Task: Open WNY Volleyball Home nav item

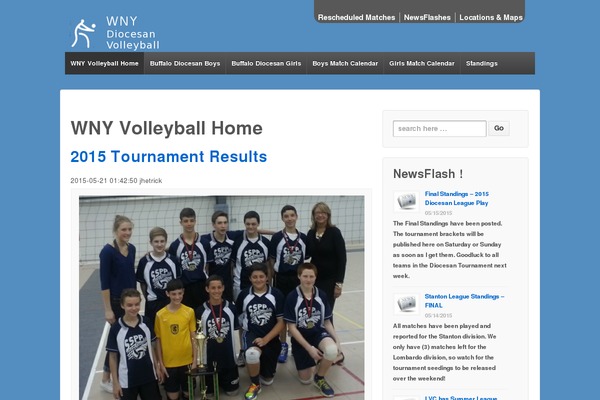Action: click(104, 64)
